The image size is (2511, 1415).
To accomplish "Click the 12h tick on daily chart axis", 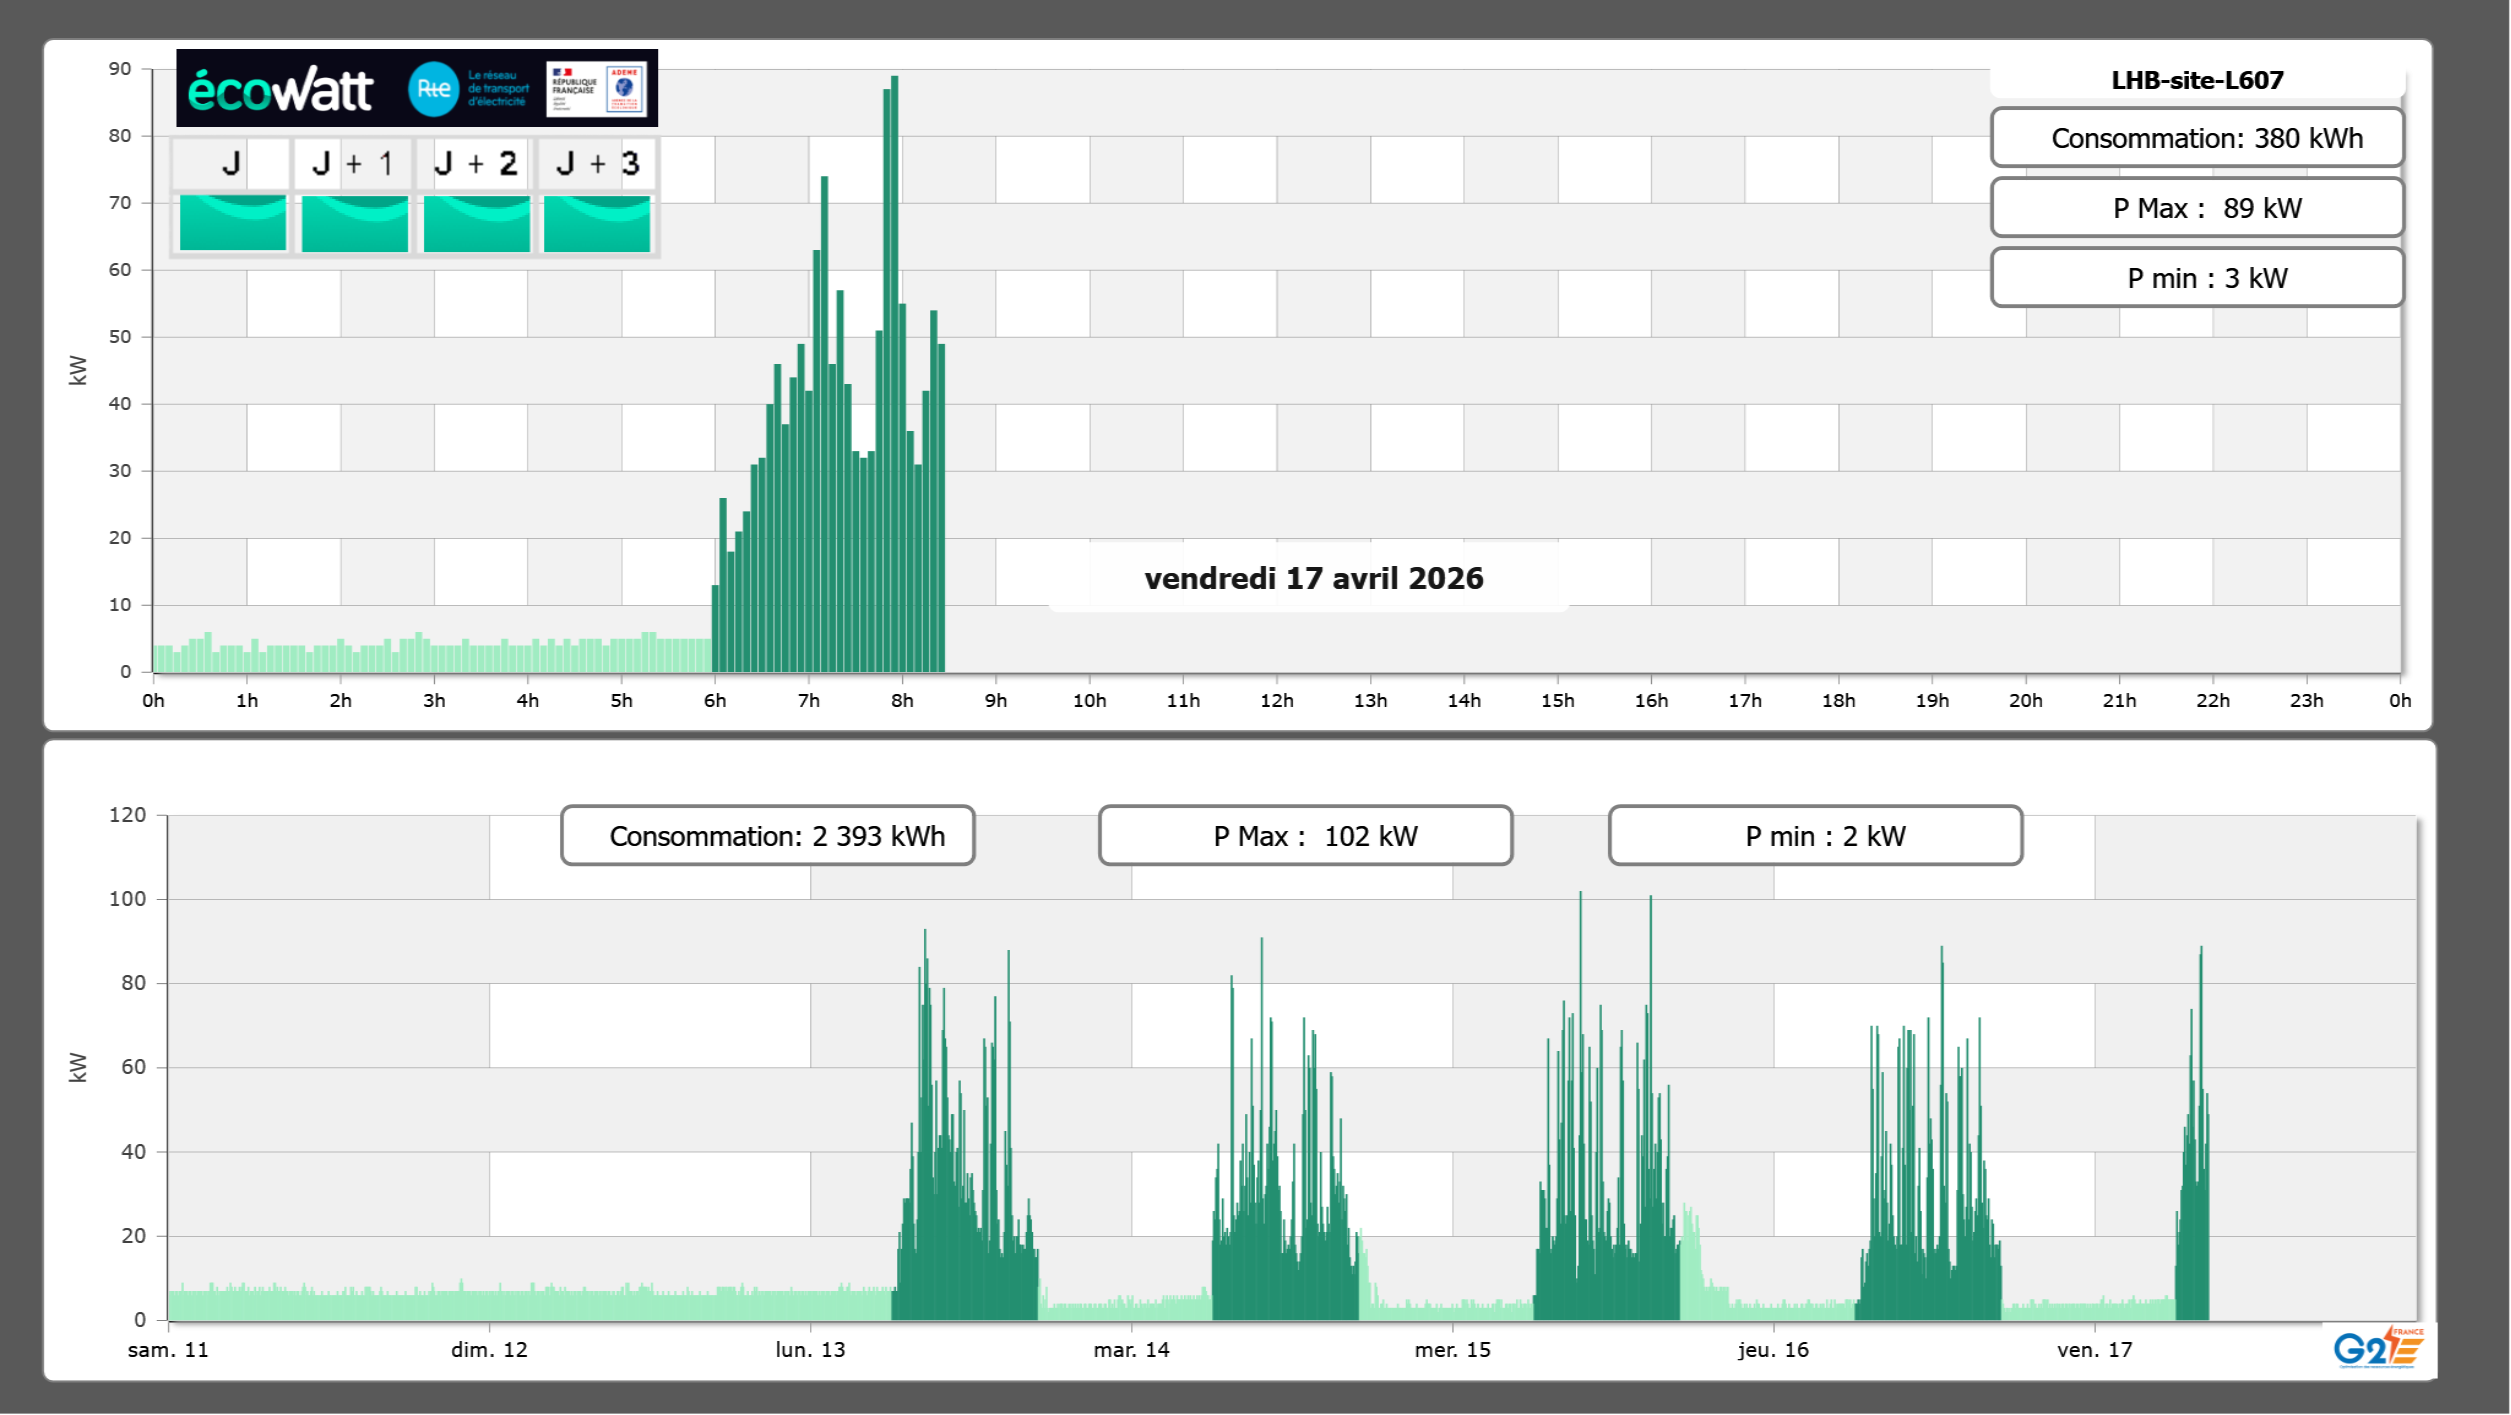I will (x=1276, y=700).
